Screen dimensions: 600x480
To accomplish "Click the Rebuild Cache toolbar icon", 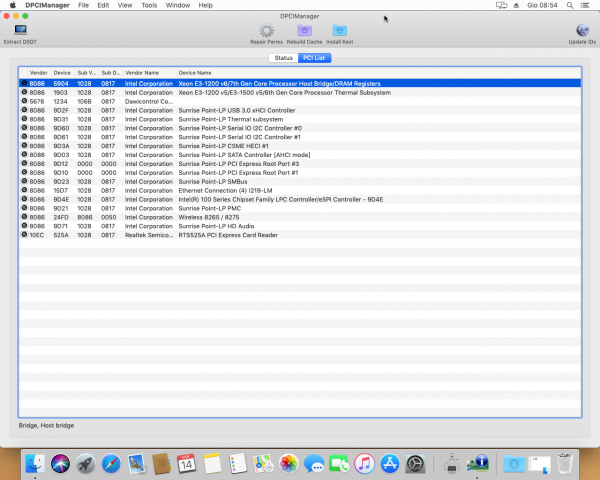I will tap(304, 32).
